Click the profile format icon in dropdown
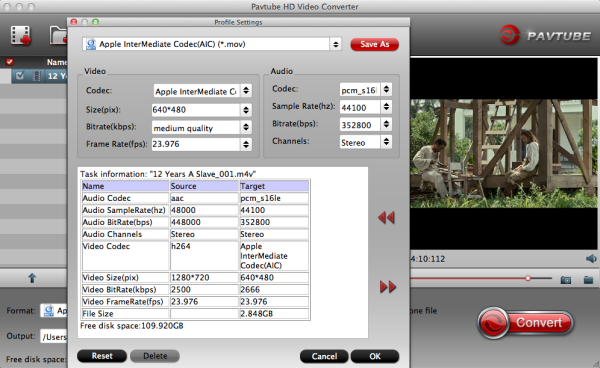 pos(91,44)
